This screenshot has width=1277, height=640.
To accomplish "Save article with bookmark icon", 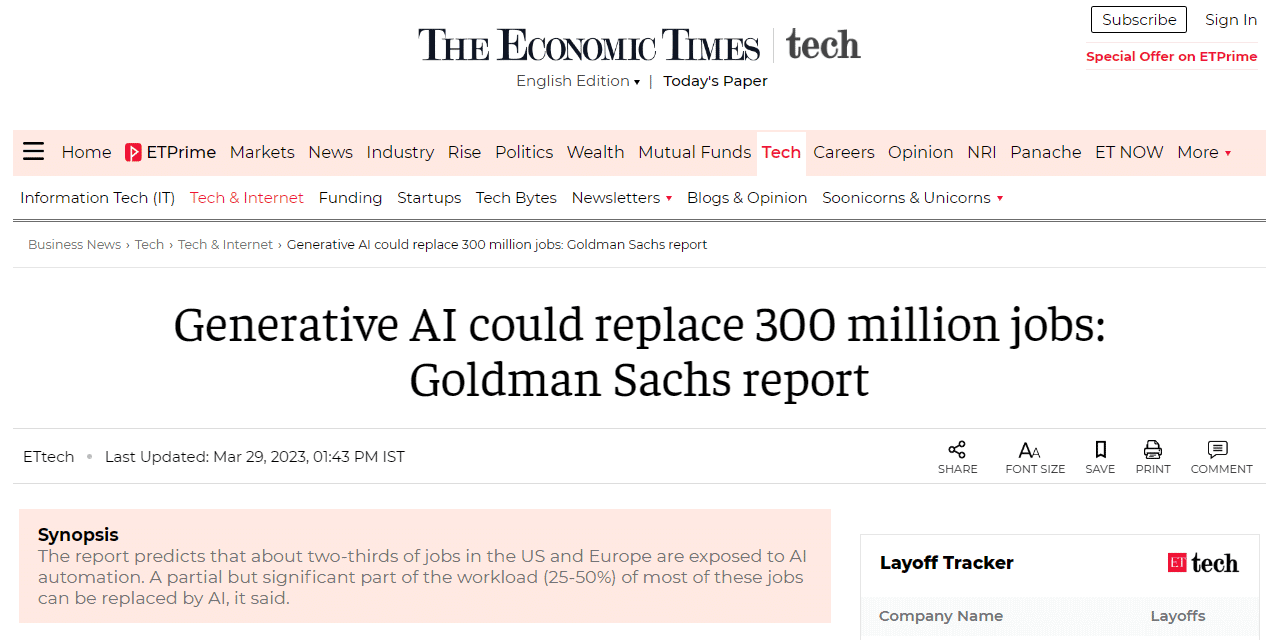I will click(x=1100, y=450).
